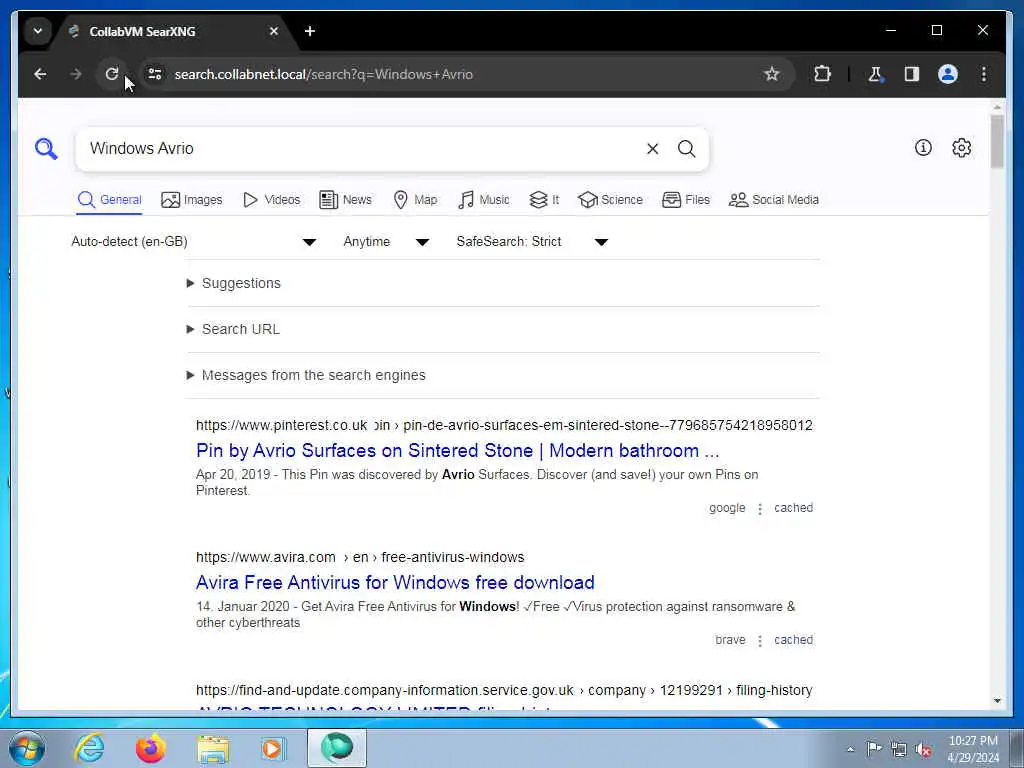This screenshot has width=1024, height=768.
Task: Open the Windows Start menu
Action: pyautogui.click(x=27, y=748)
